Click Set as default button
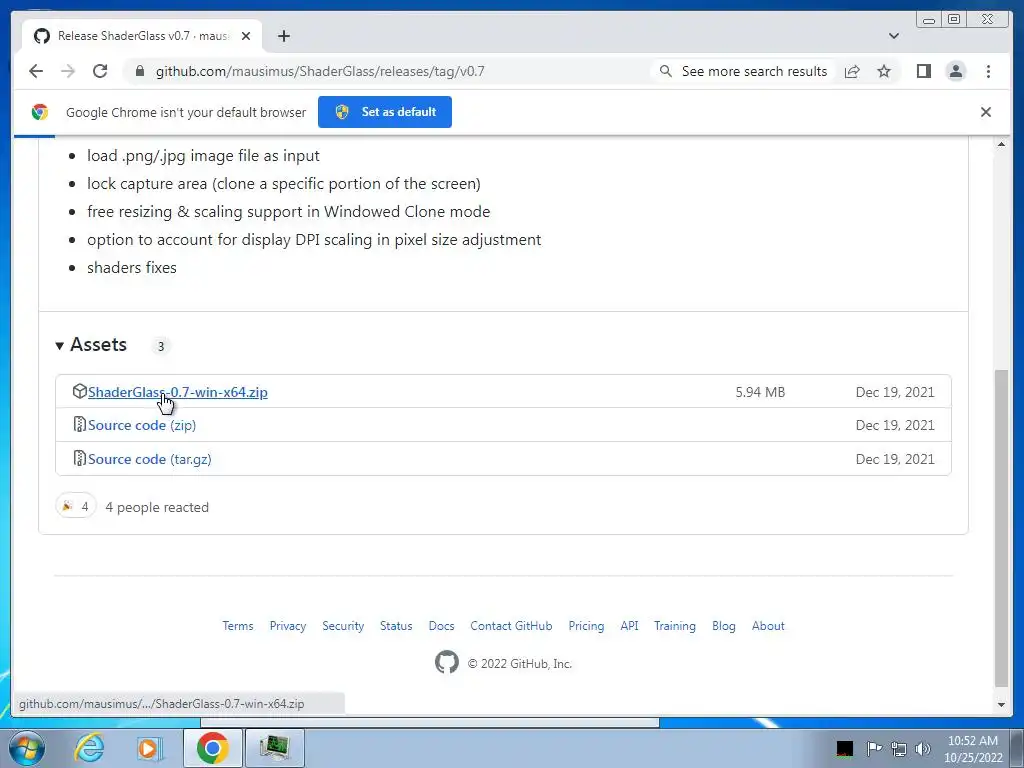Image resolution: width=1024 pixels, height=768 pixels. [385, 112]
